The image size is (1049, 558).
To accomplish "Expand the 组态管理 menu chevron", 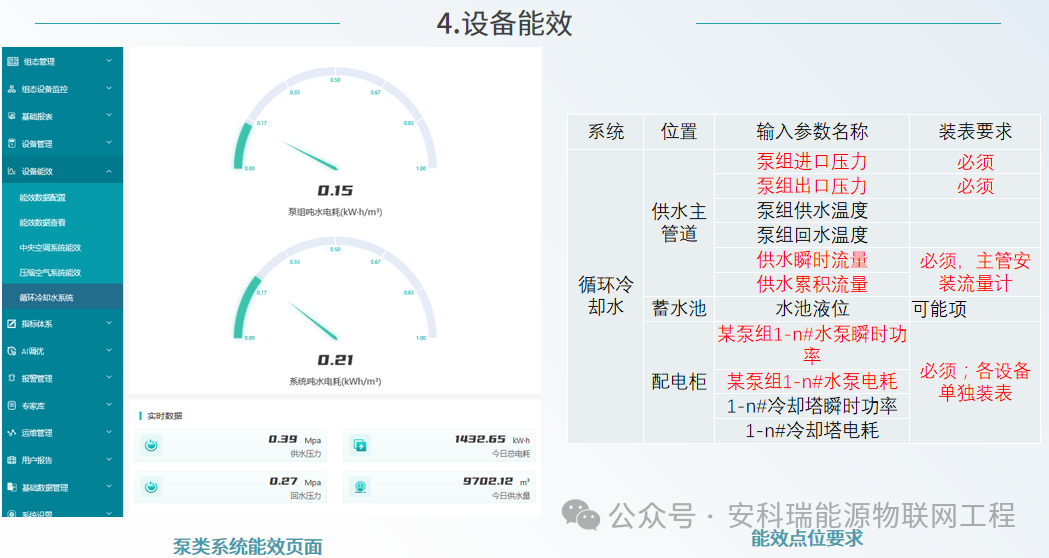I will [x=109, y=61].
